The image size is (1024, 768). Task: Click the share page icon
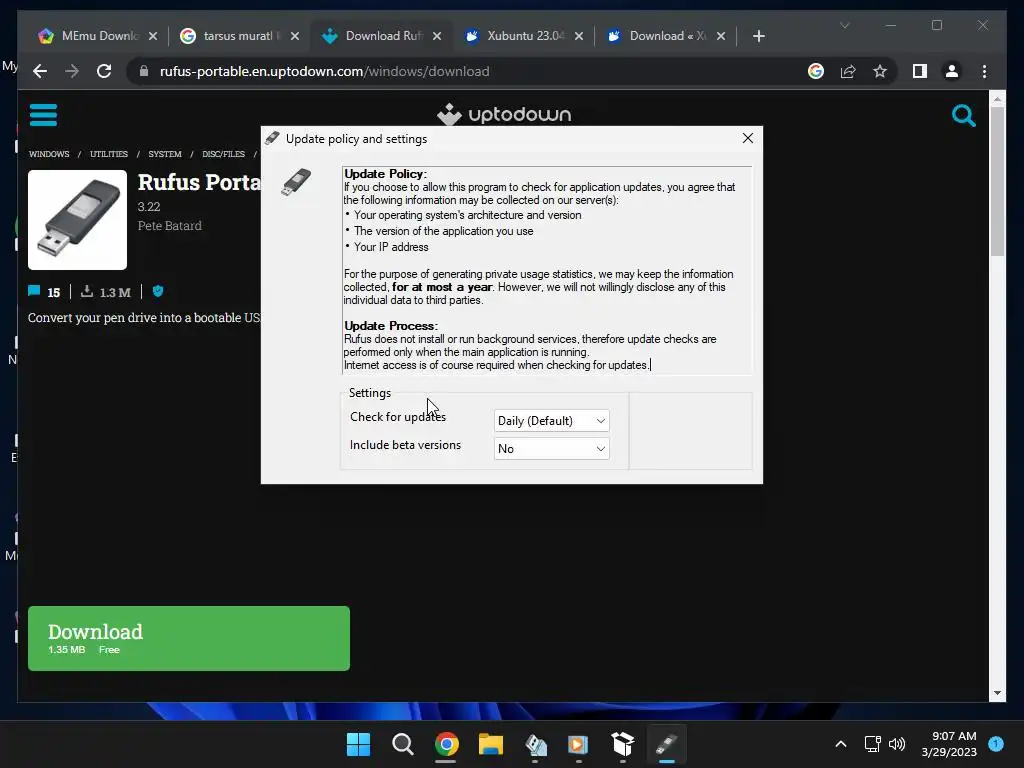click(x=848, y=71)
